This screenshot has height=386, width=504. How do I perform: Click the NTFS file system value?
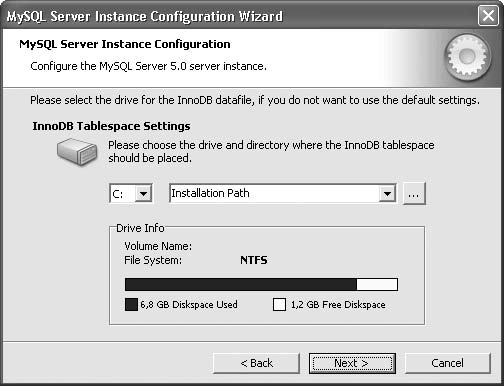click(x=254, y=260)
